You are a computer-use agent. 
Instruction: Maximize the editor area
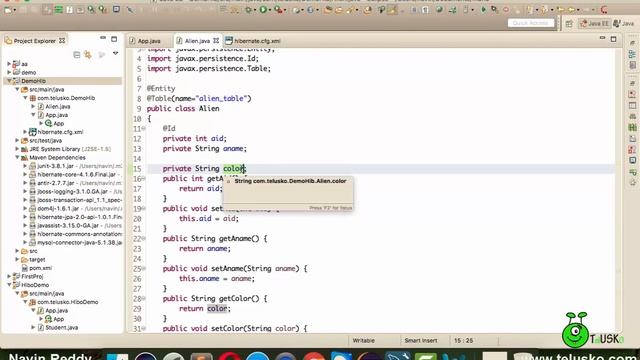point(613,39)
